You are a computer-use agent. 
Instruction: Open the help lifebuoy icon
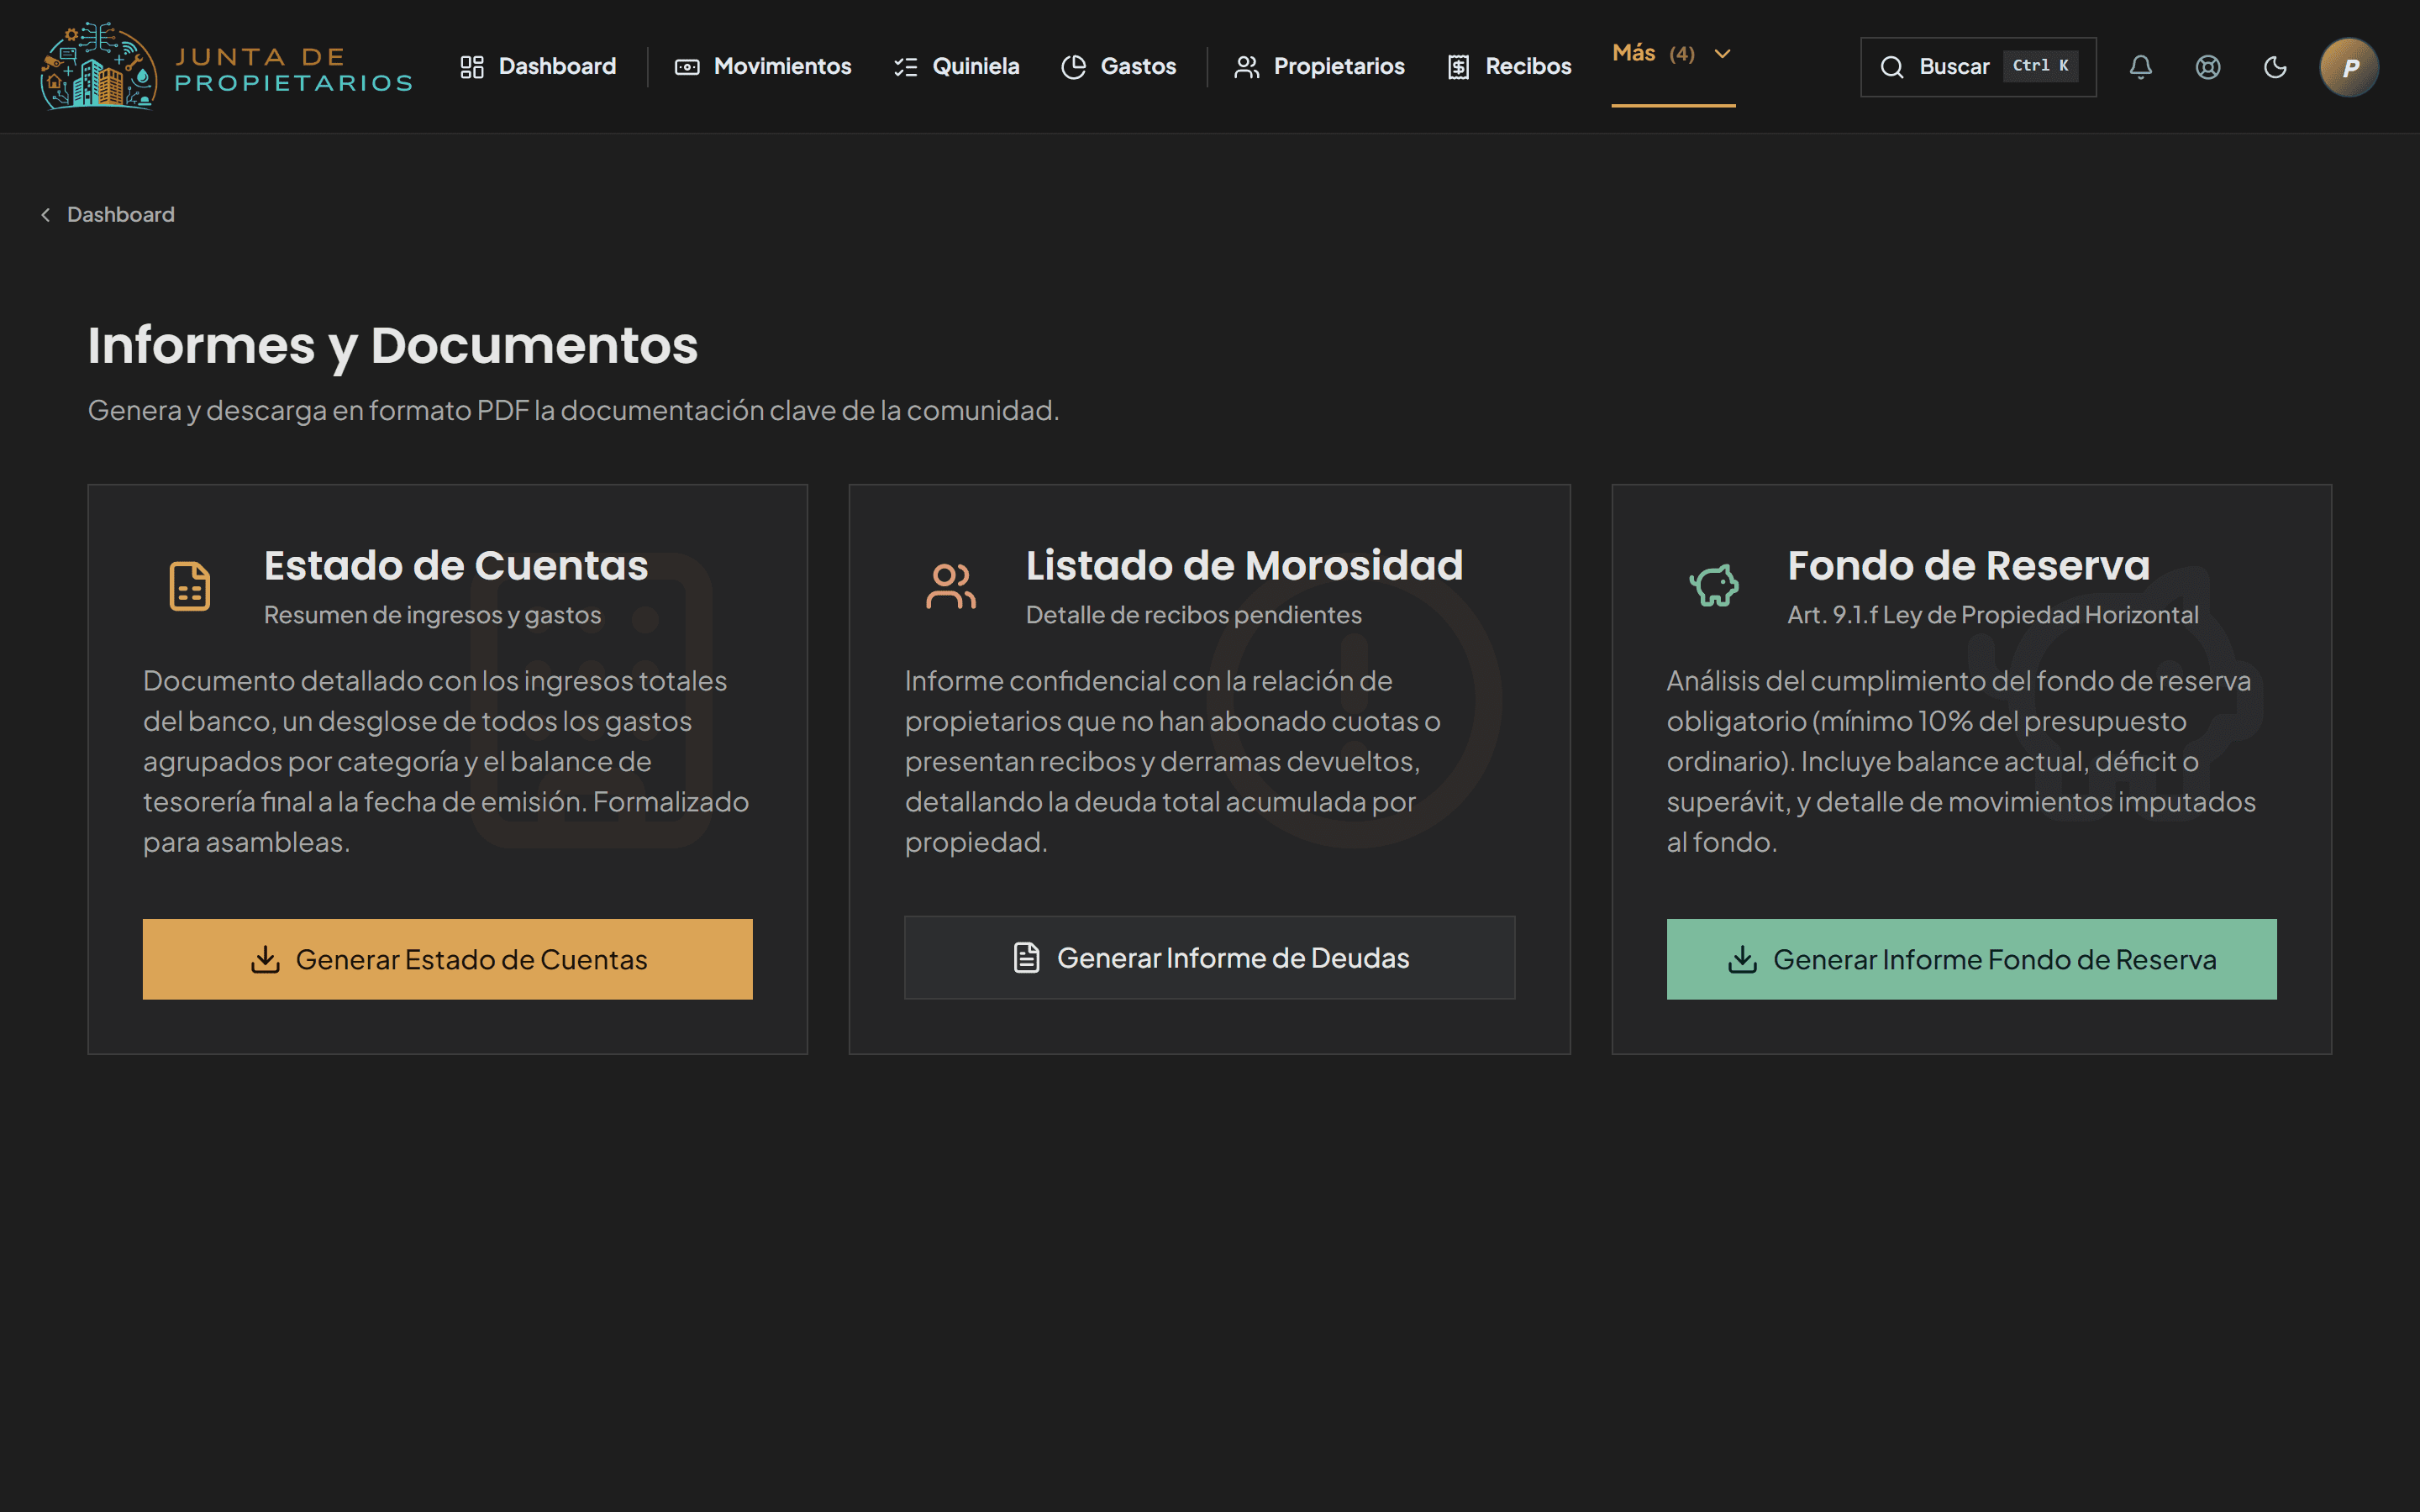[2208, 67]
